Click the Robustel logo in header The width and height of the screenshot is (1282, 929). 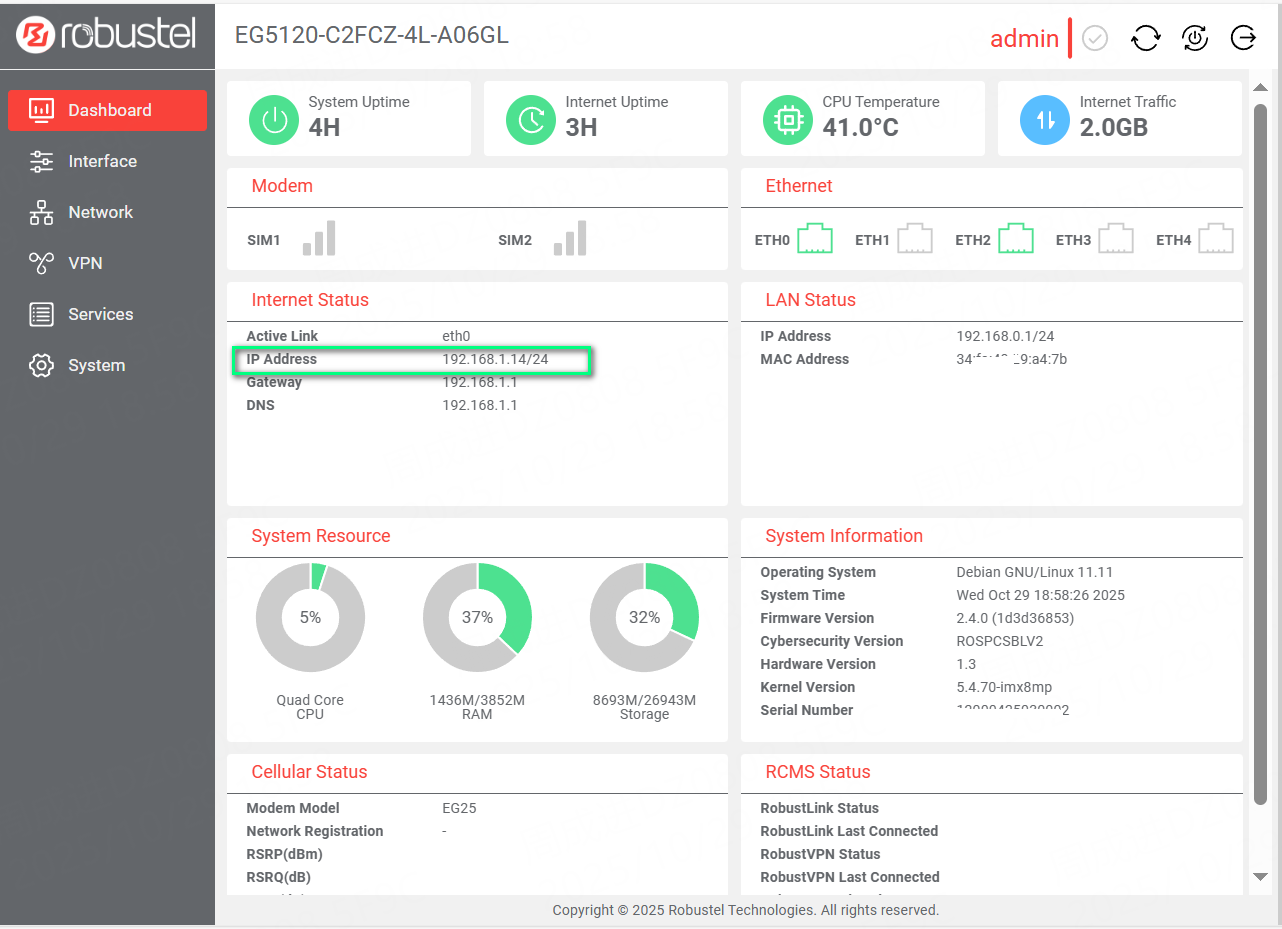(106, 35)
